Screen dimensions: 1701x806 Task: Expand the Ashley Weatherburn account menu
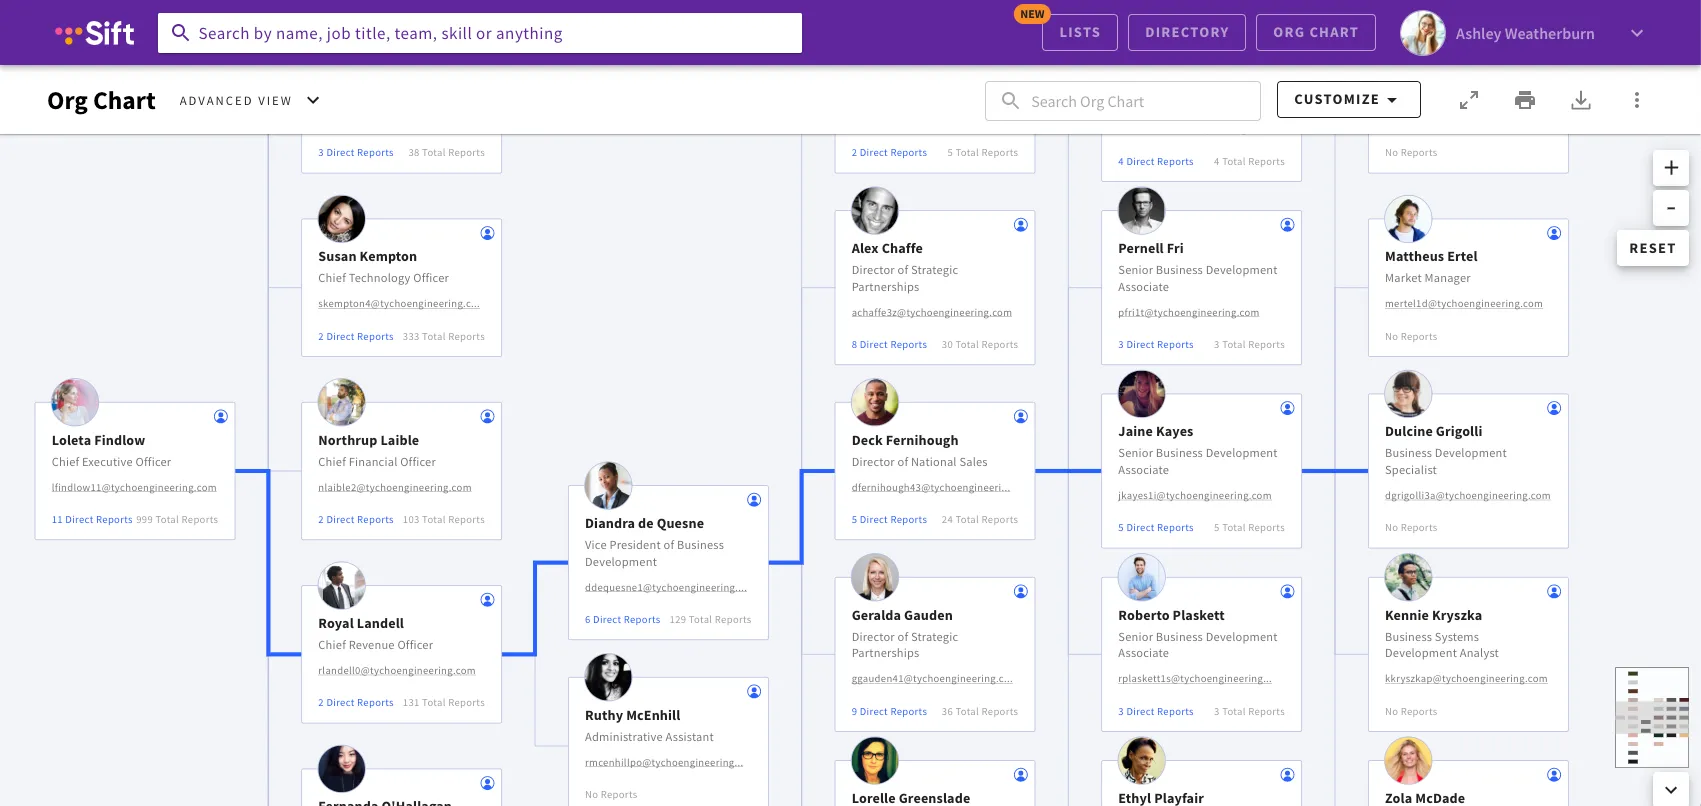1636,33
